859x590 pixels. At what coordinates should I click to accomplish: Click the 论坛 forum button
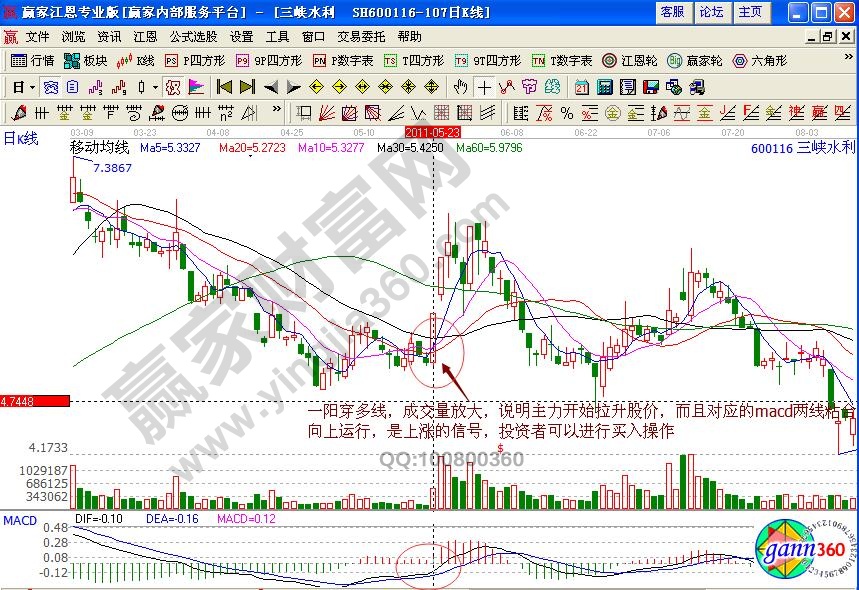click(x=711, y=12)
